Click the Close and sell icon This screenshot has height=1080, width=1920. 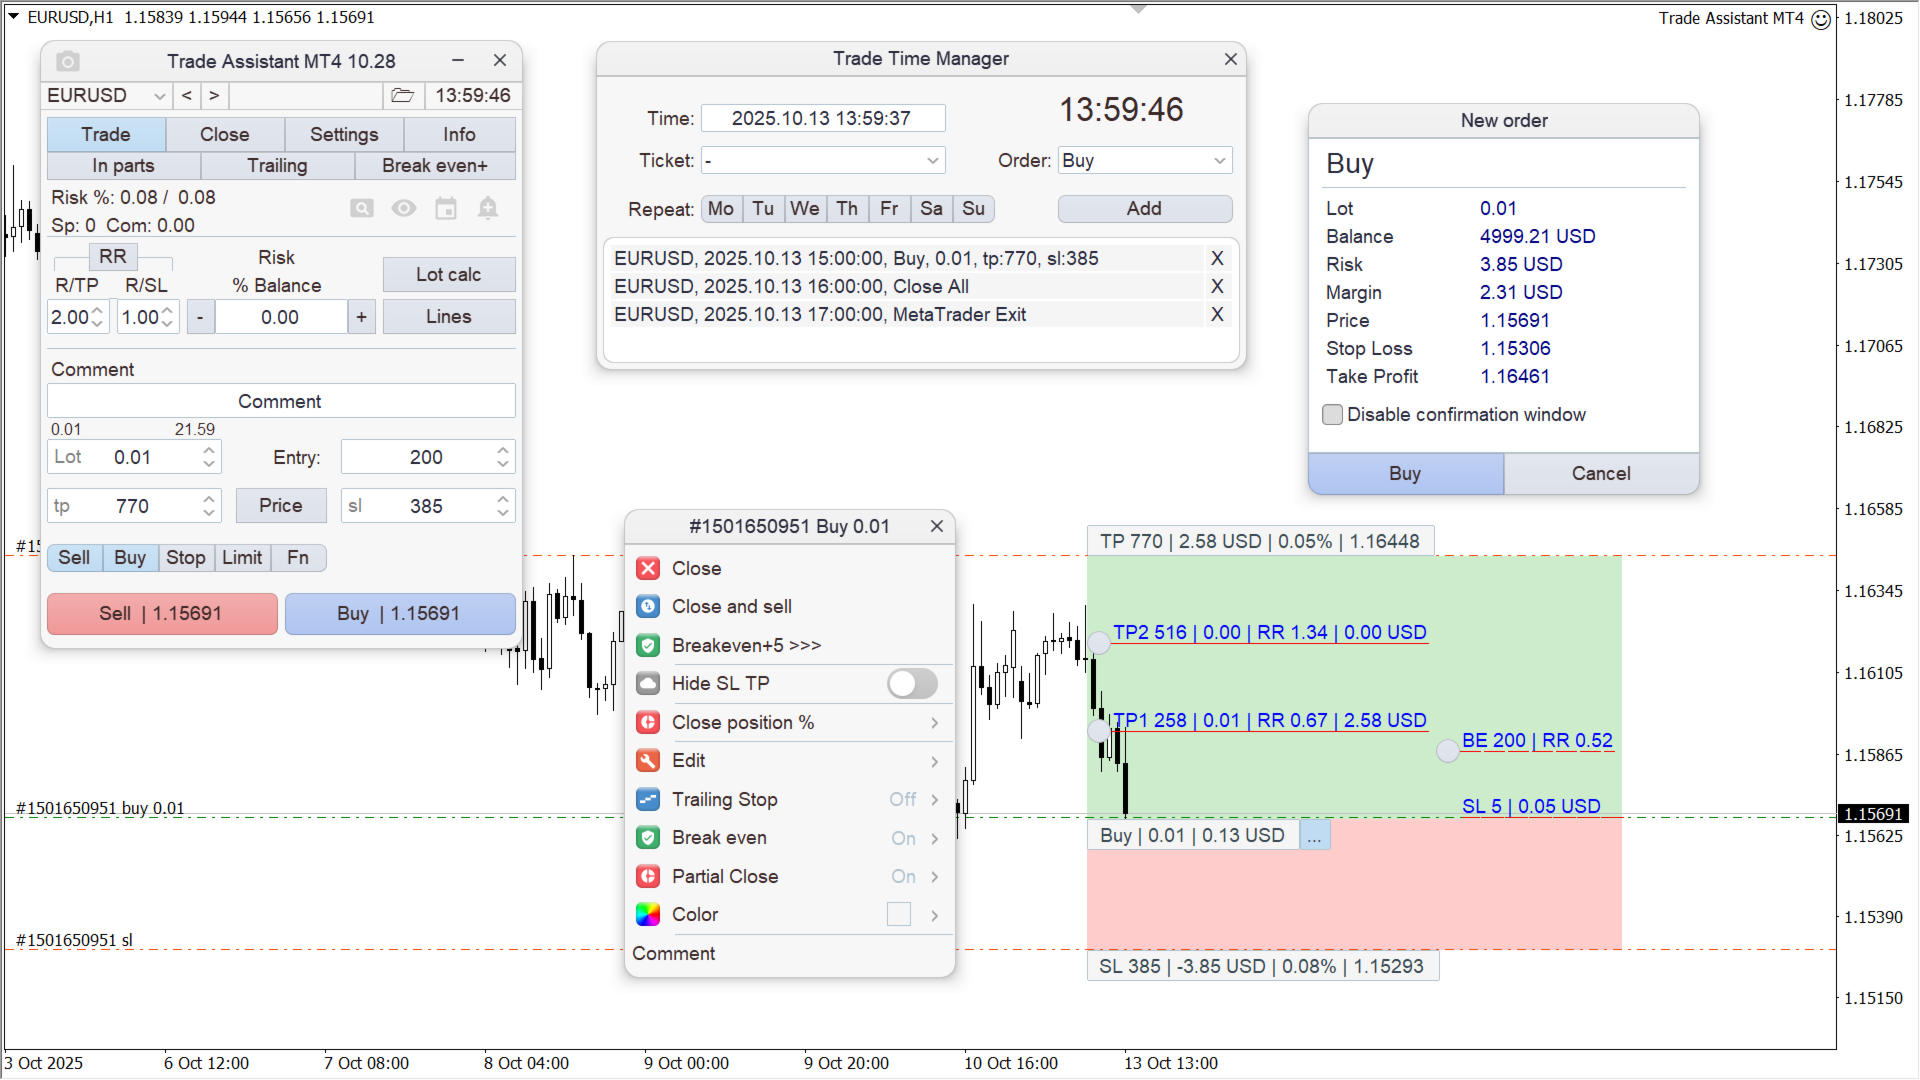(648, 607)
